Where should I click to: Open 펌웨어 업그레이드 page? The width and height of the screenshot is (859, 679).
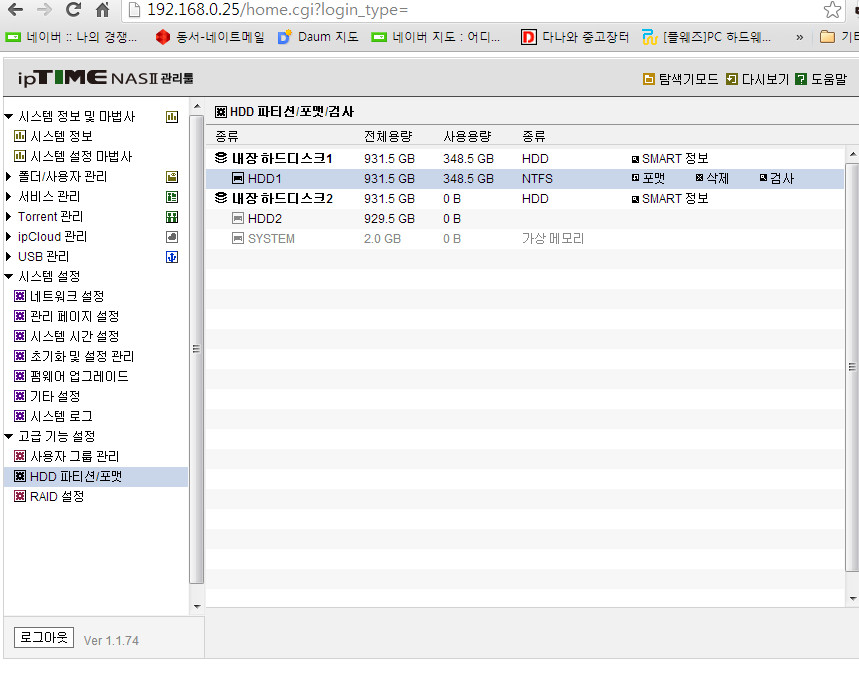pos(71,376)
